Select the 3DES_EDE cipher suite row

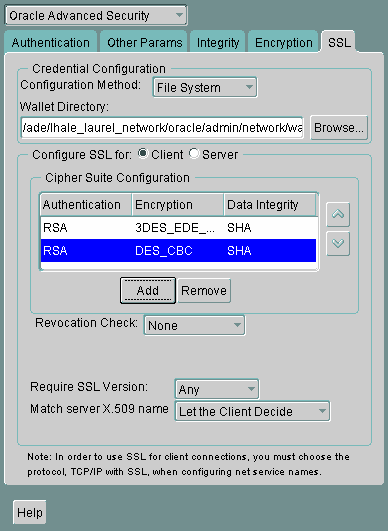pyautogui.click(x=178, y=228)
